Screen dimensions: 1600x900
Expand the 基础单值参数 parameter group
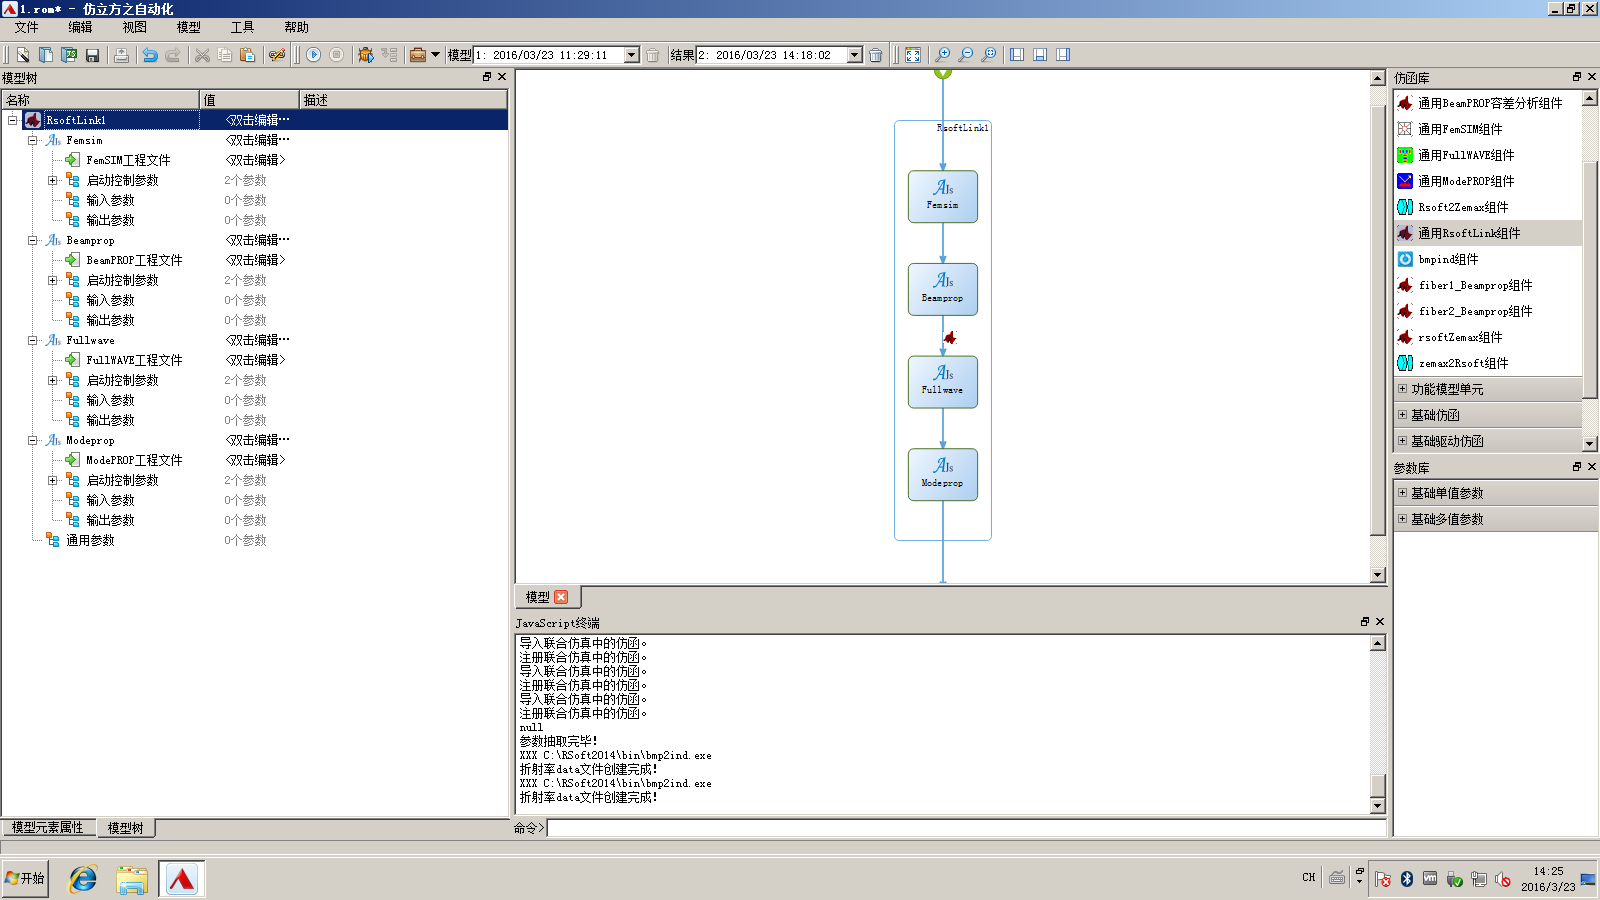pos(1402,493)
